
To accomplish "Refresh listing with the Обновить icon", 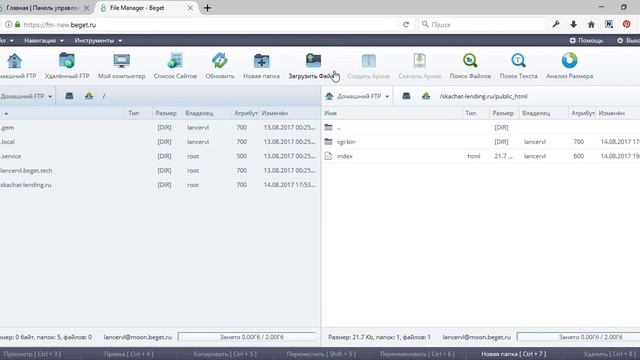I will pos(220,61).
